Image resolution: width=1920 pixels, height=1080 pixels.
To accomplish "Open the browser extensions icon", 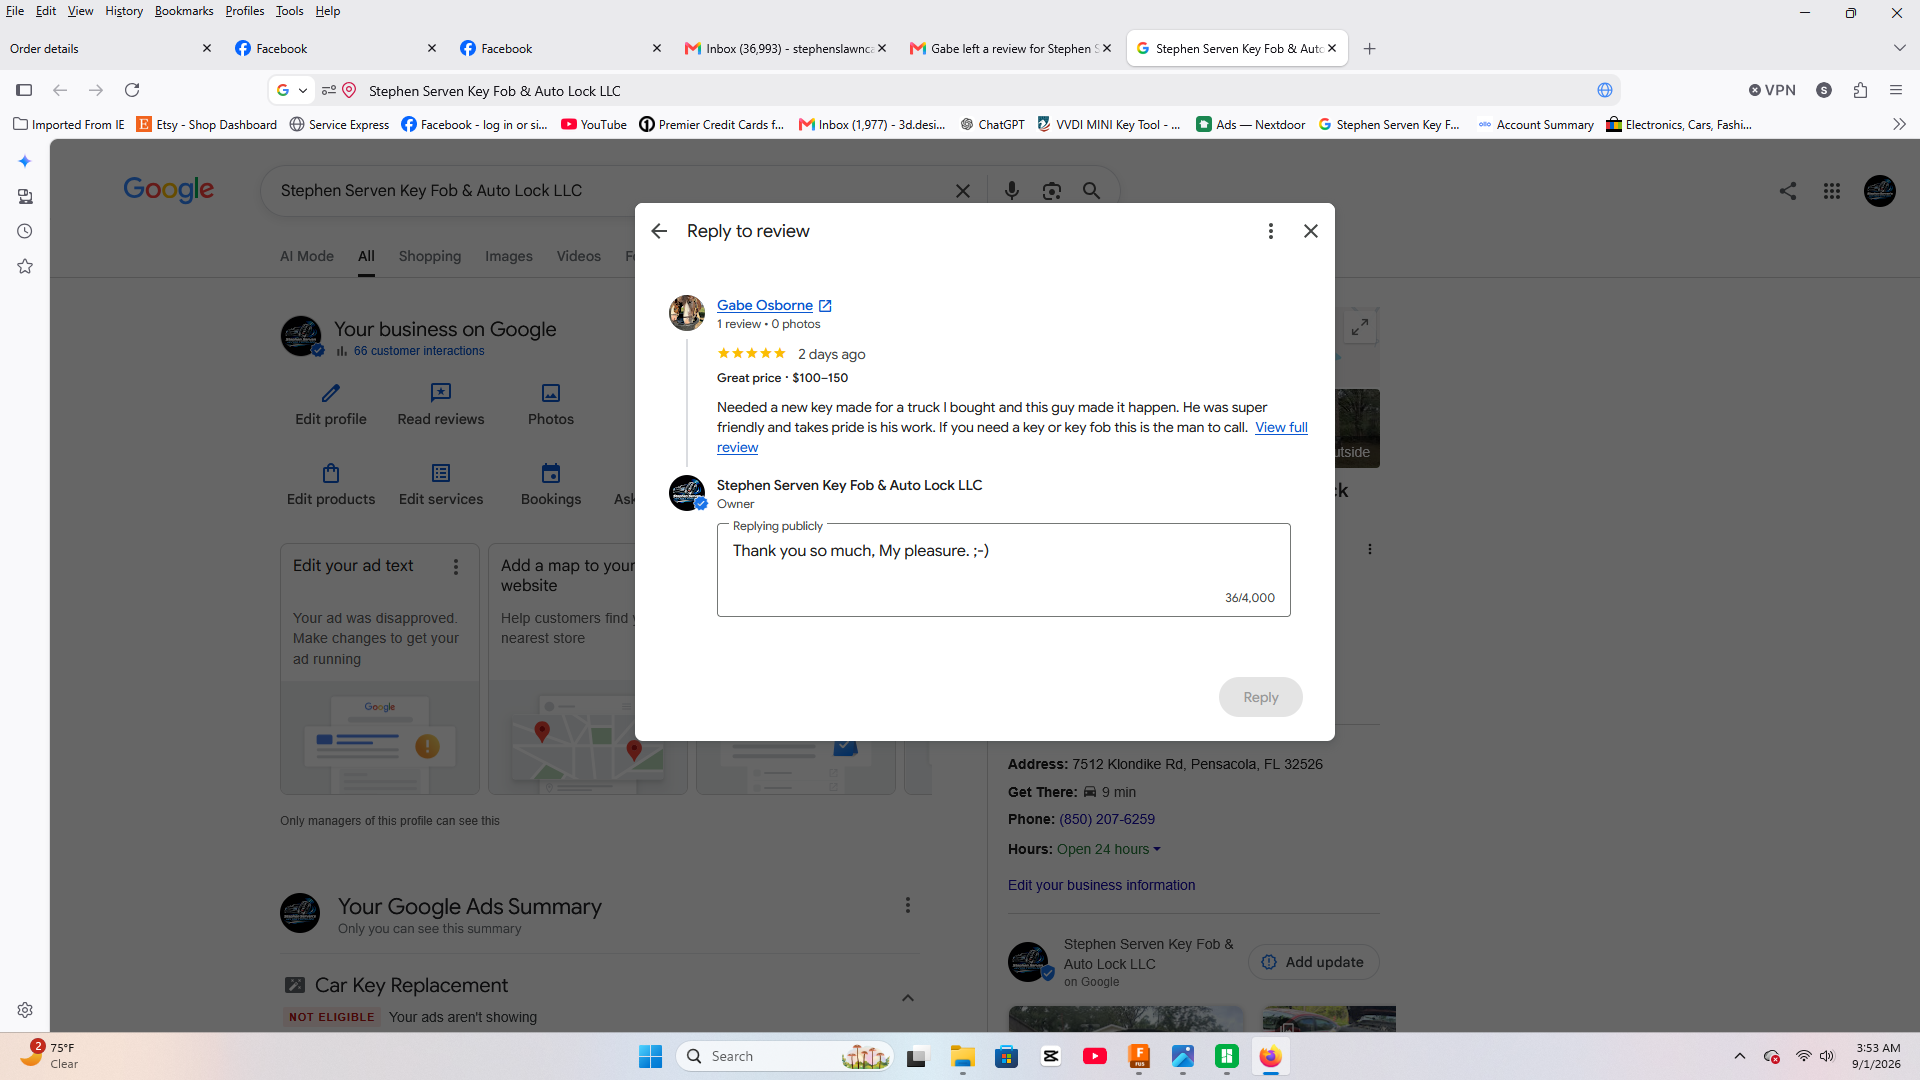I will (1860, 90).
